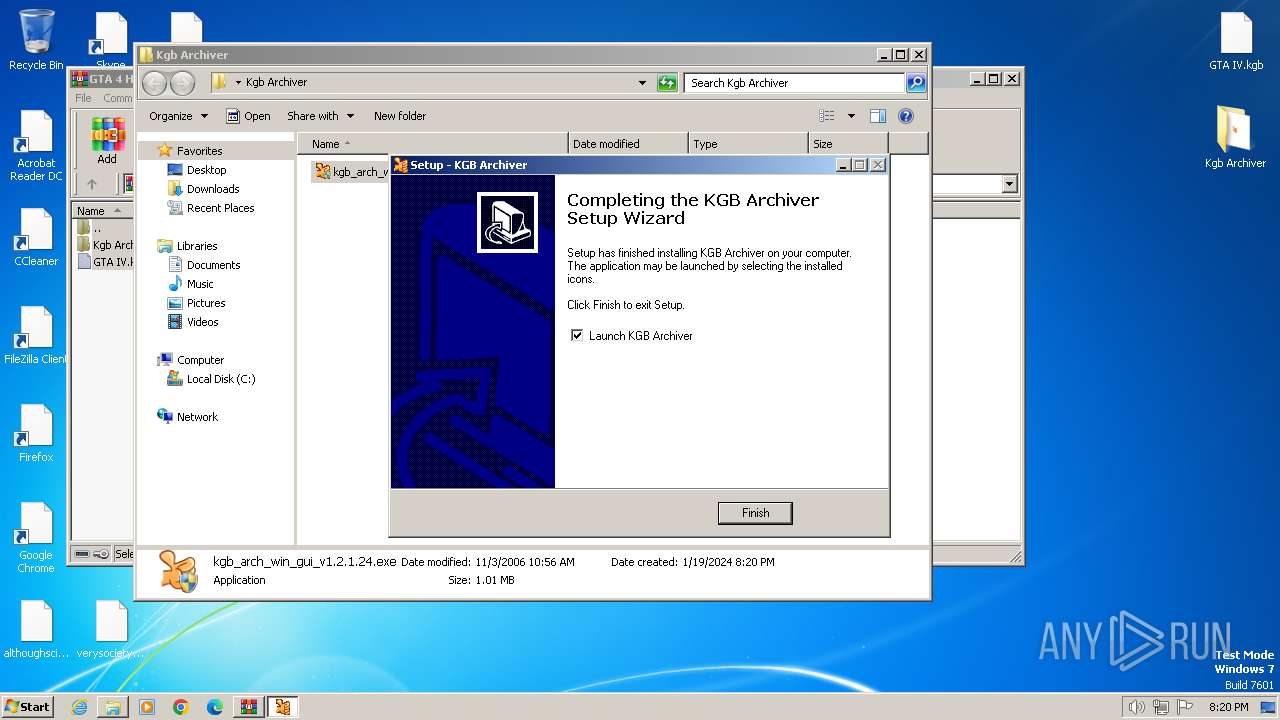The width and height of the screenshot is (1280, 720).
Task: Click the up-one-level arrow in WinRAR
Action: point(92,184)
